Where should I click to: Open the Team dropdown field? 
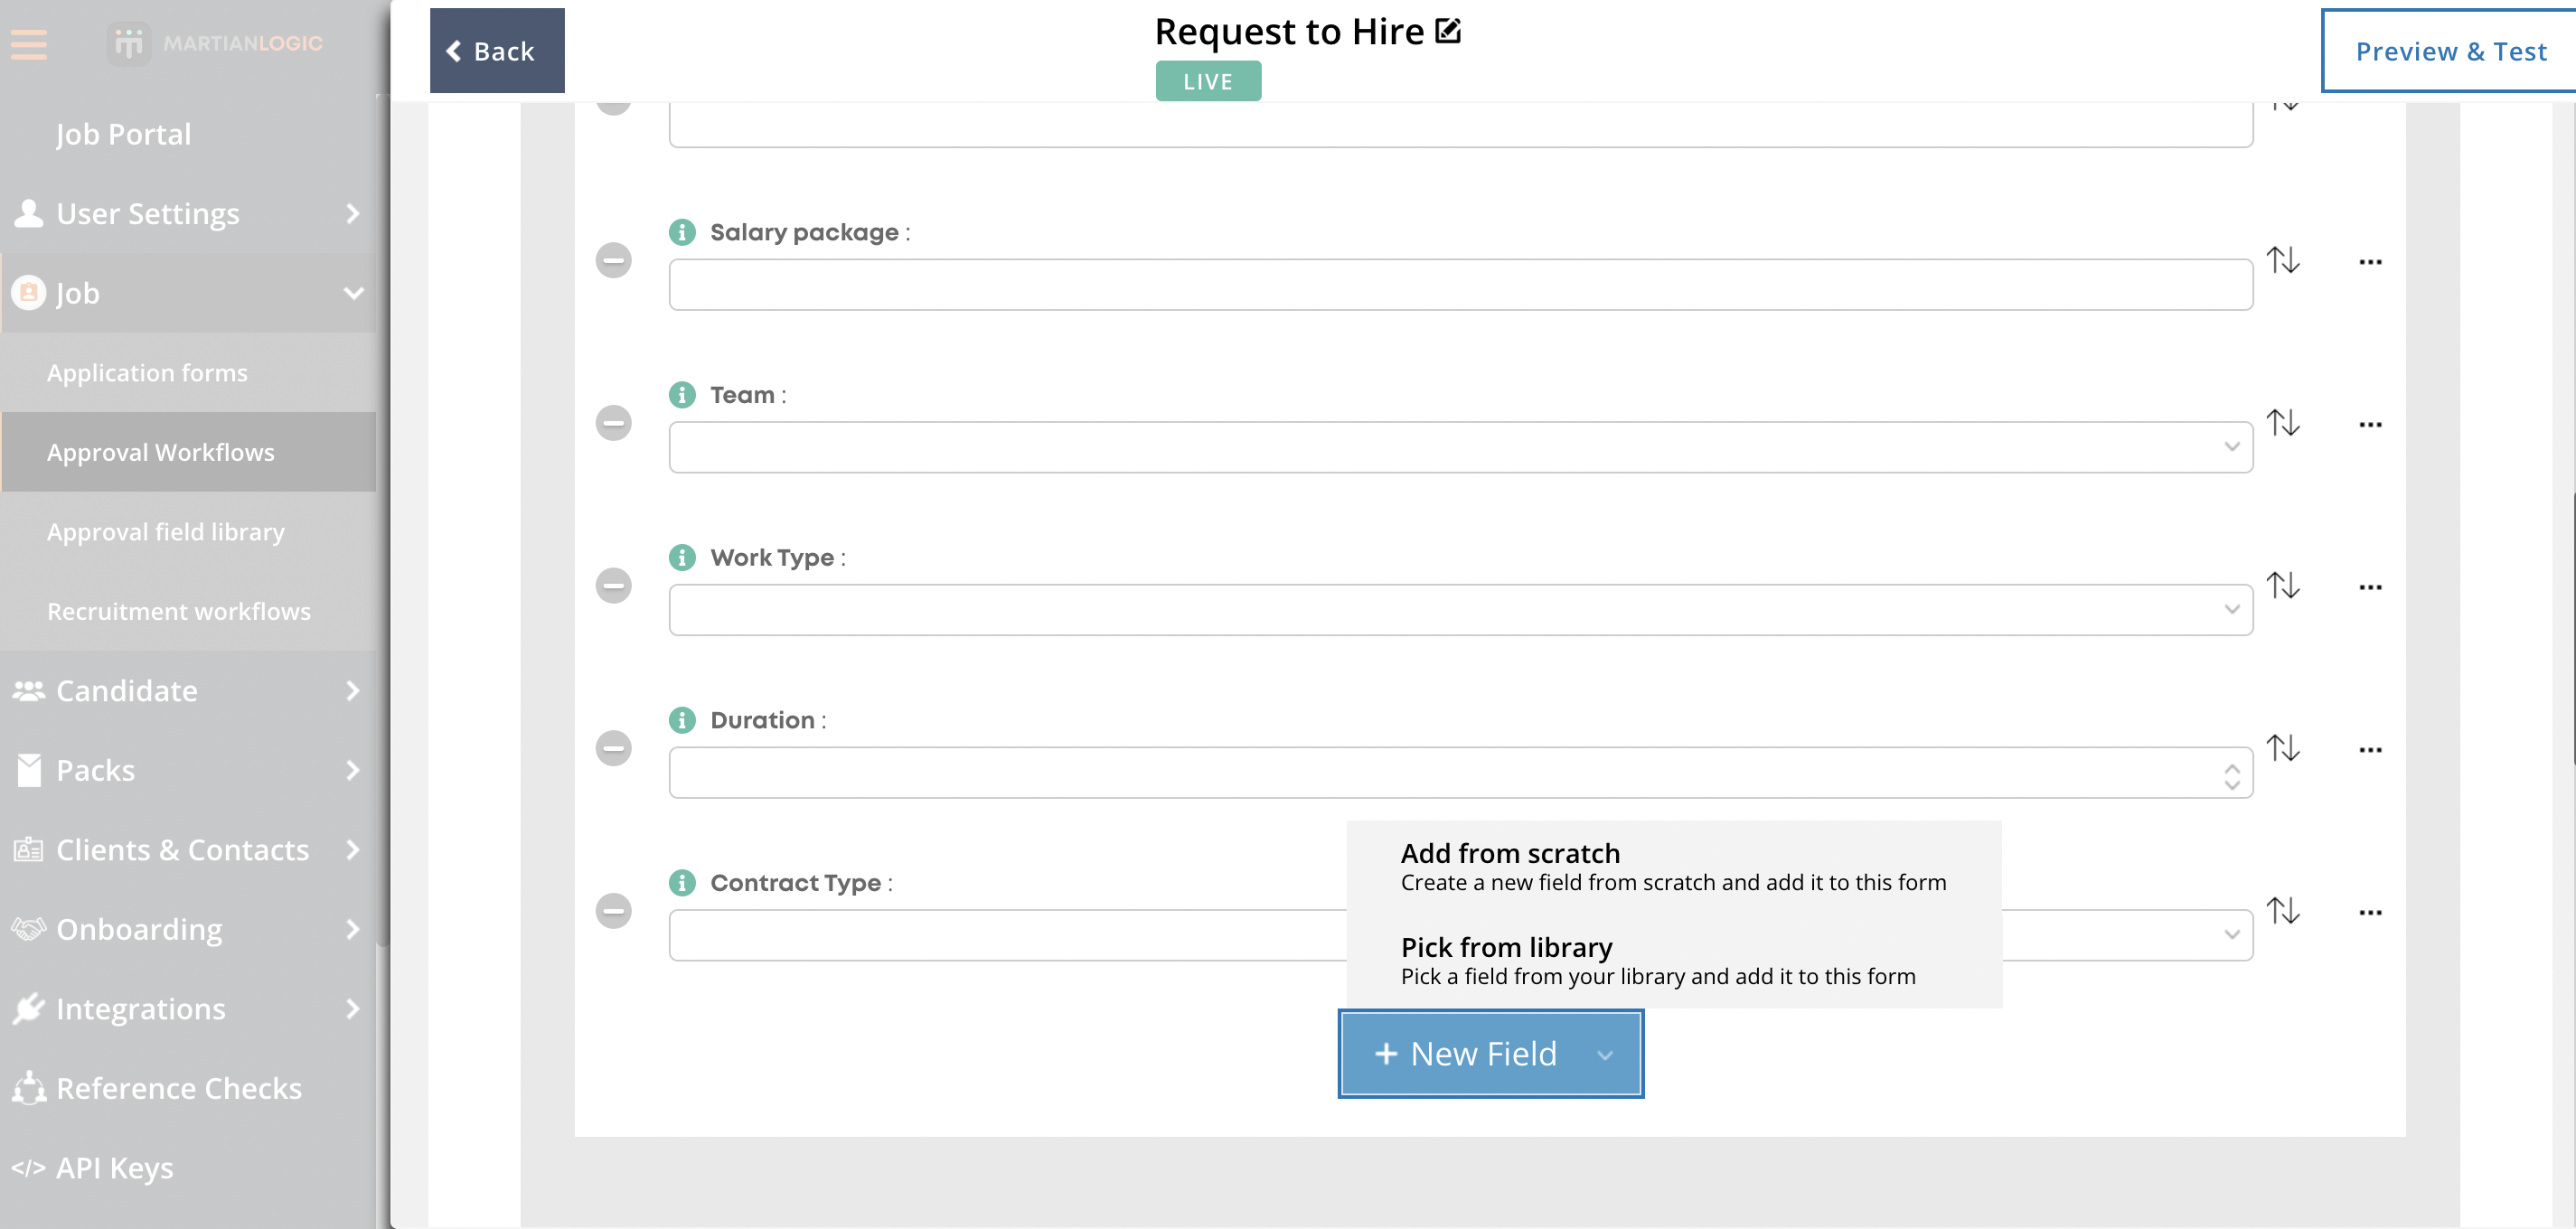[x=1459, y=447]
